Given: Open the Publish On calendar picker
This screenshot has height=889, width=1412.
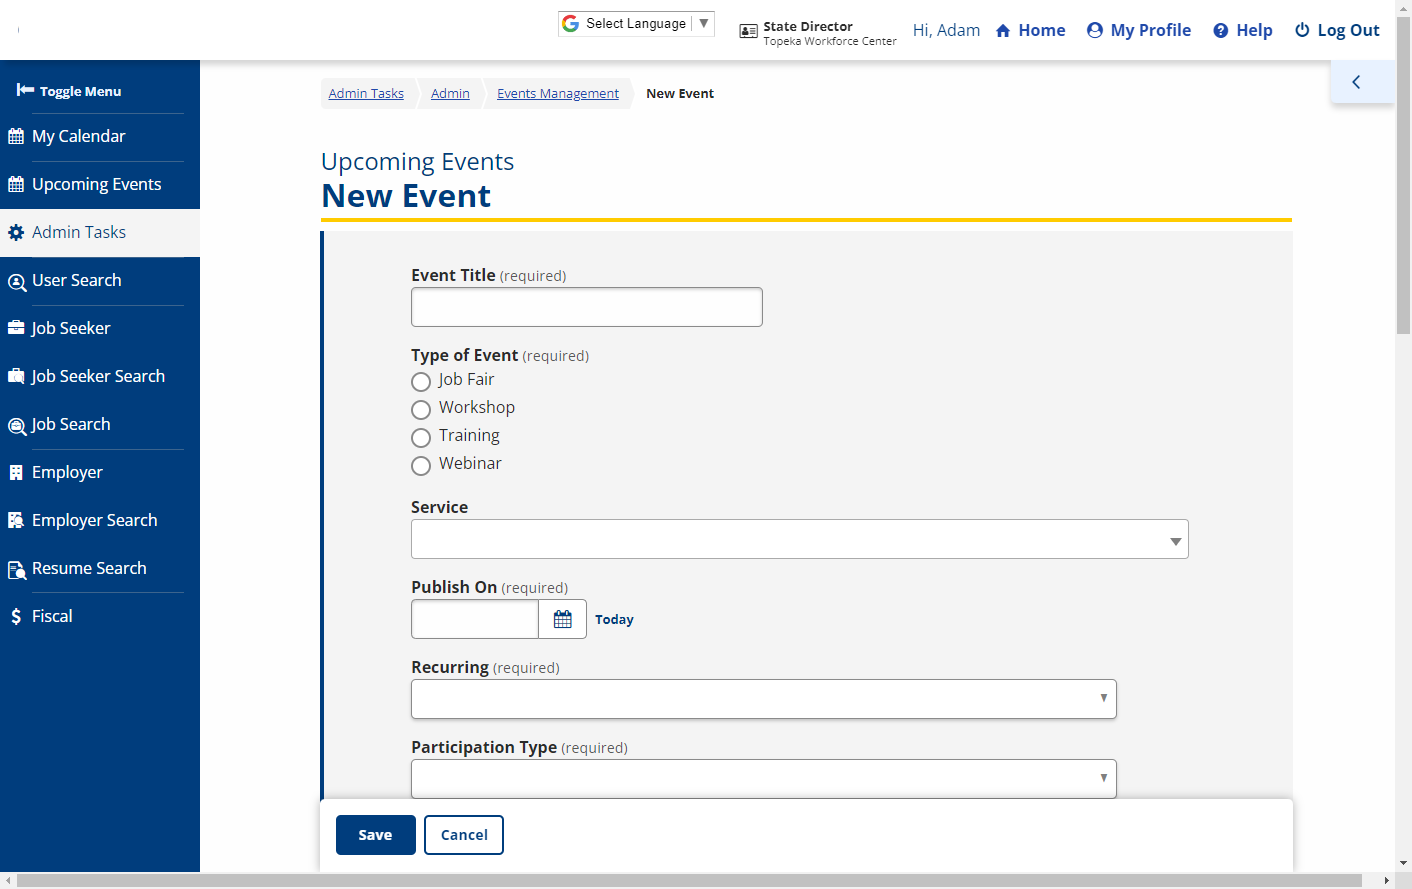Looking at the screenshot, I should point(562,619).
